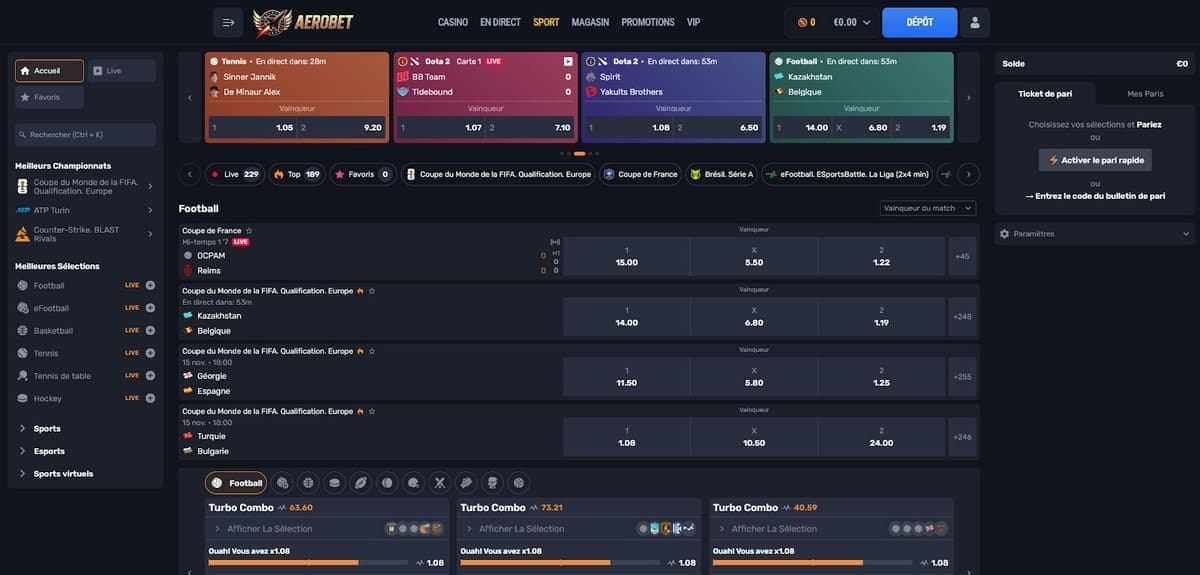Open the Aerobet logo home link
1200x575 pixels.
303,22
